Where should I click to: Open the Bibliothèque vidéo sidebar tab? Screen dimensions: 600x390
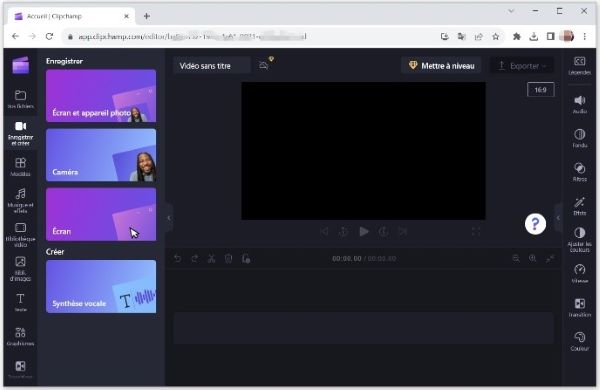coord(20,234)
